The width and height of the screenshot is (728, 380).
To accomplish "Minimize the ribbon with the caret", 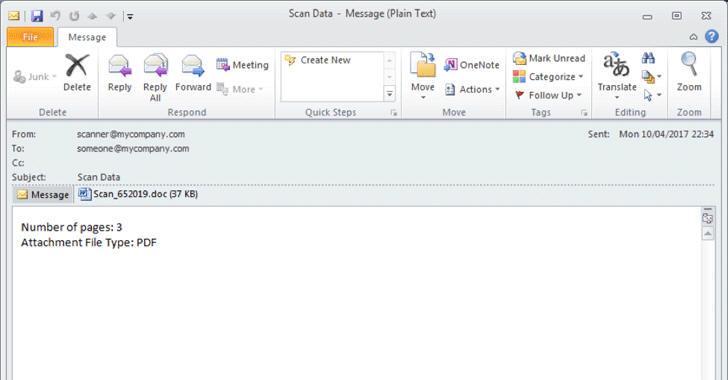I will click(693, 37).
